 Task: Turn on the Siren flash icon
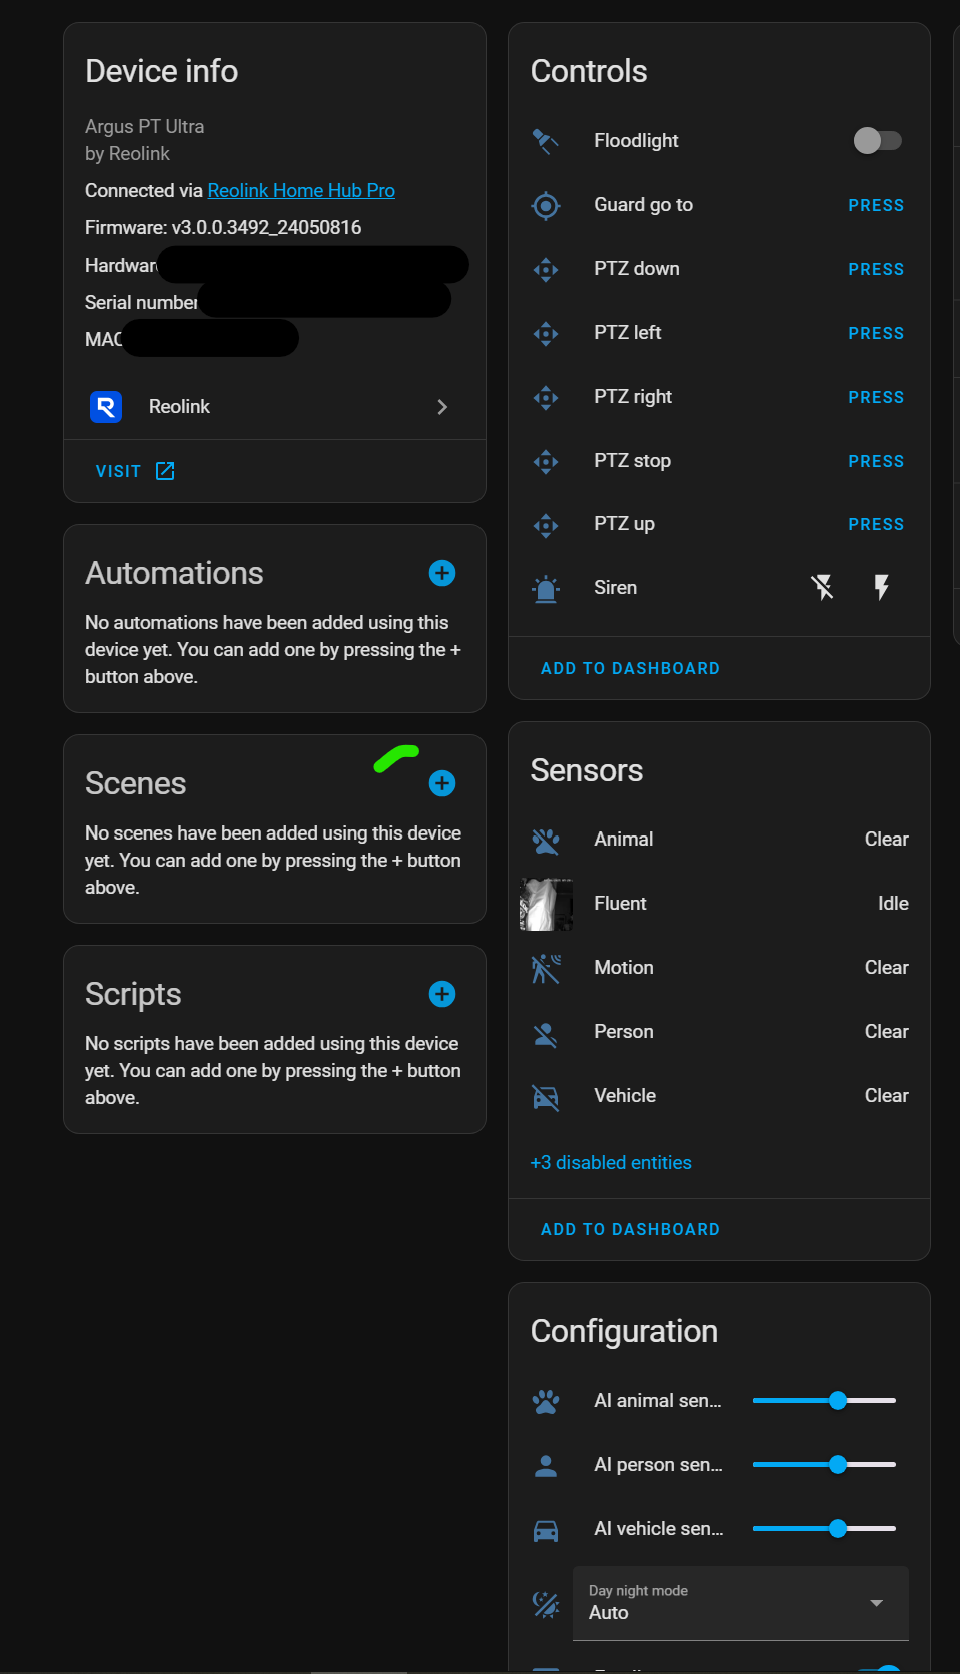(881, 588)
